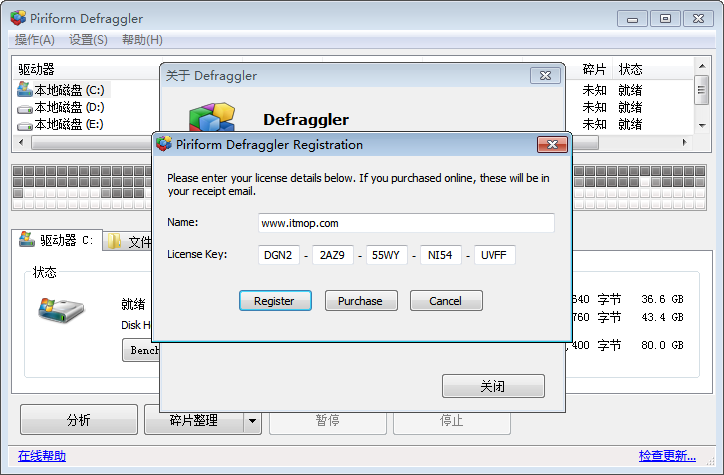Open the 操作(A) menu

[35, 40]
